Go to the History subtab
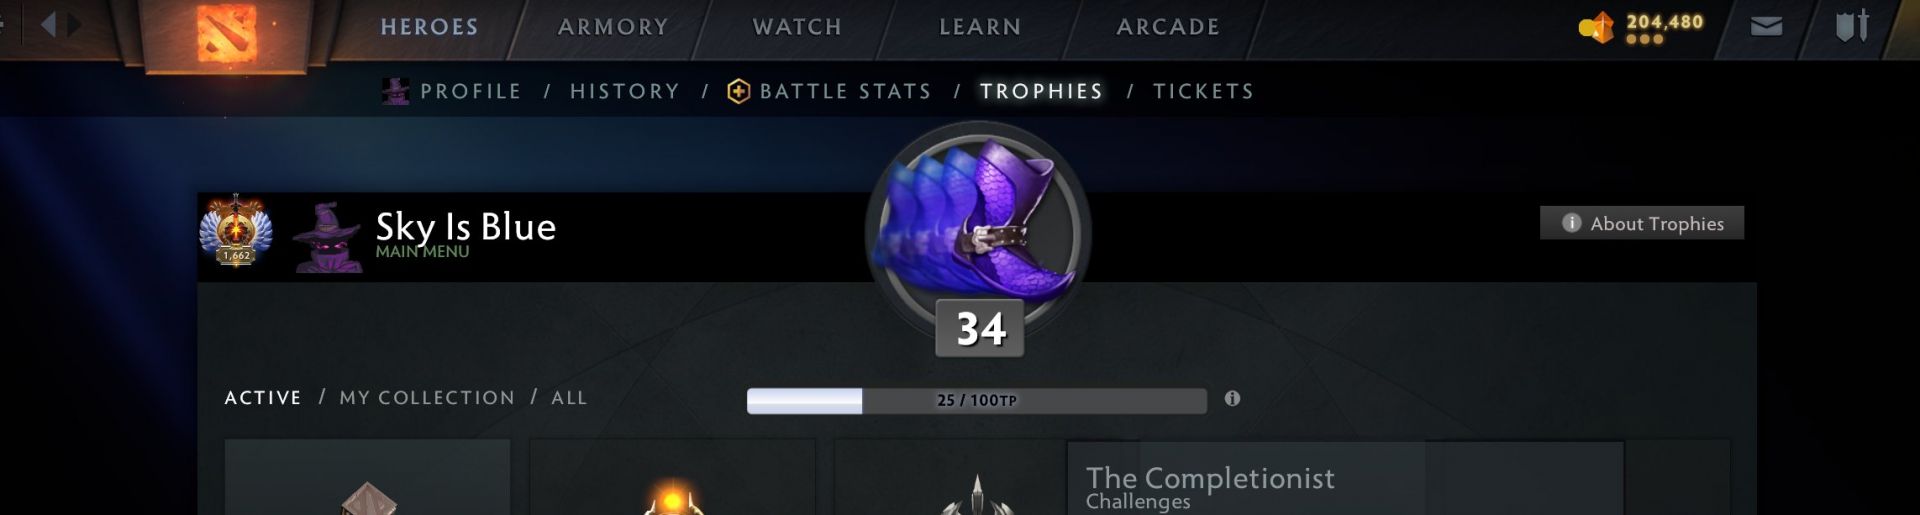1920x515 pixels. click(x=625, y=91)
